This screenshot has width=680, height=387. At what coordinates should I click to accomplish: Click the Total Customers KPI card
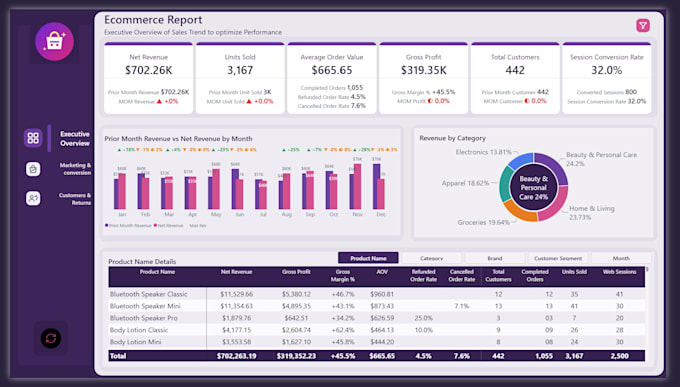point(515,79)
